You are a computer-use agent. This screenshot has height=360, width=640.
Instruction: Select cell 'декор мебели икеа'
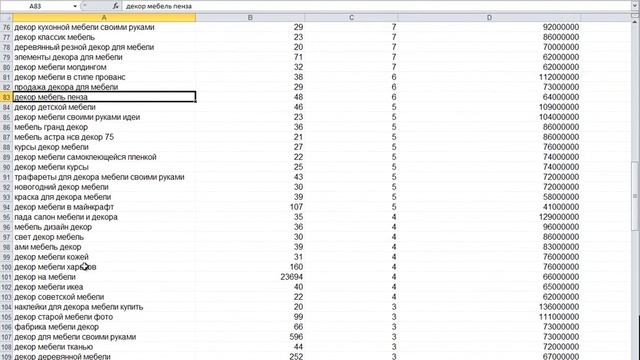click(104, 287)
